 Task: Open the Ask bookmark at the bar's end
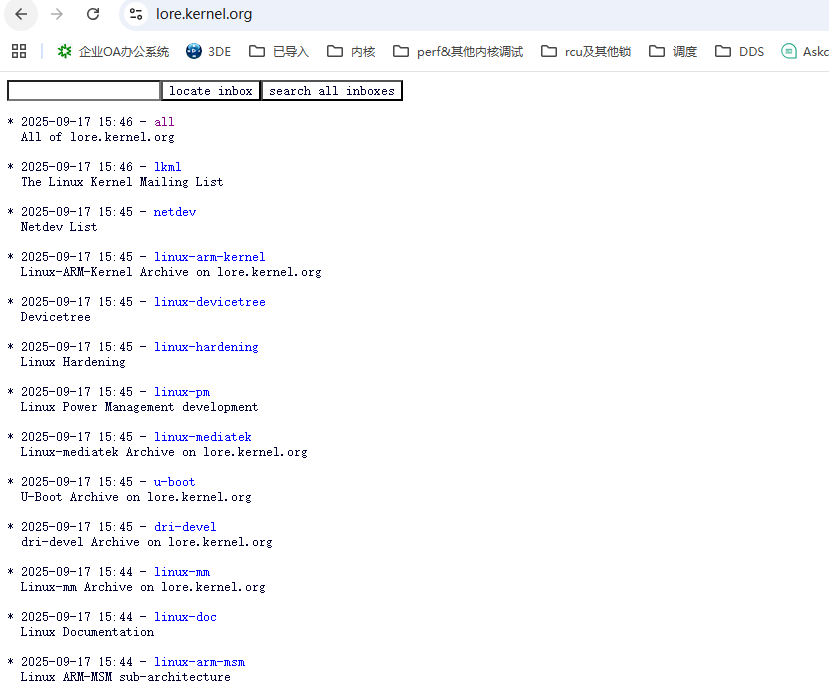pos(805,51)
